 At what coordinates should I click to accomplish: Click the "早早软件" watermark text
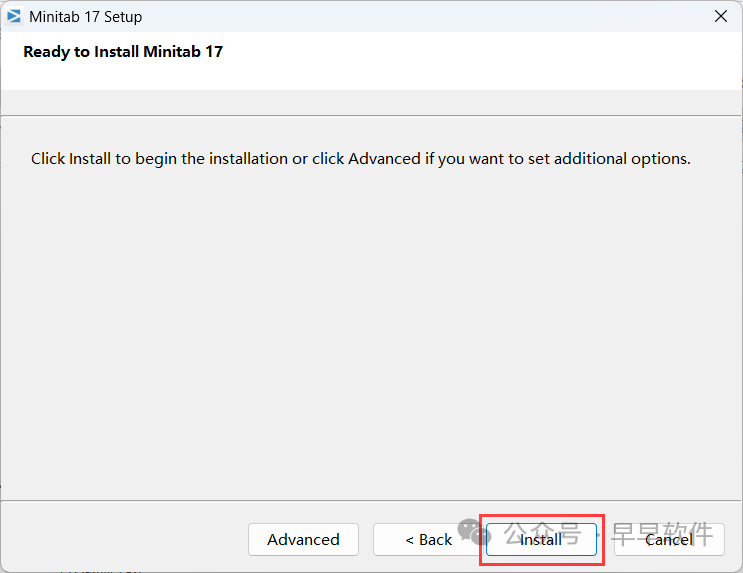(x=662, y=533)
